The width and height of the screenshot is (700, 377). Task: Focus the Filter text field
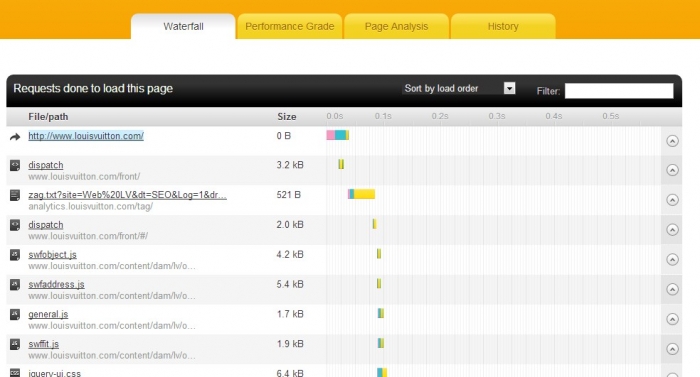pyautogui.click(x=619, y=91)
